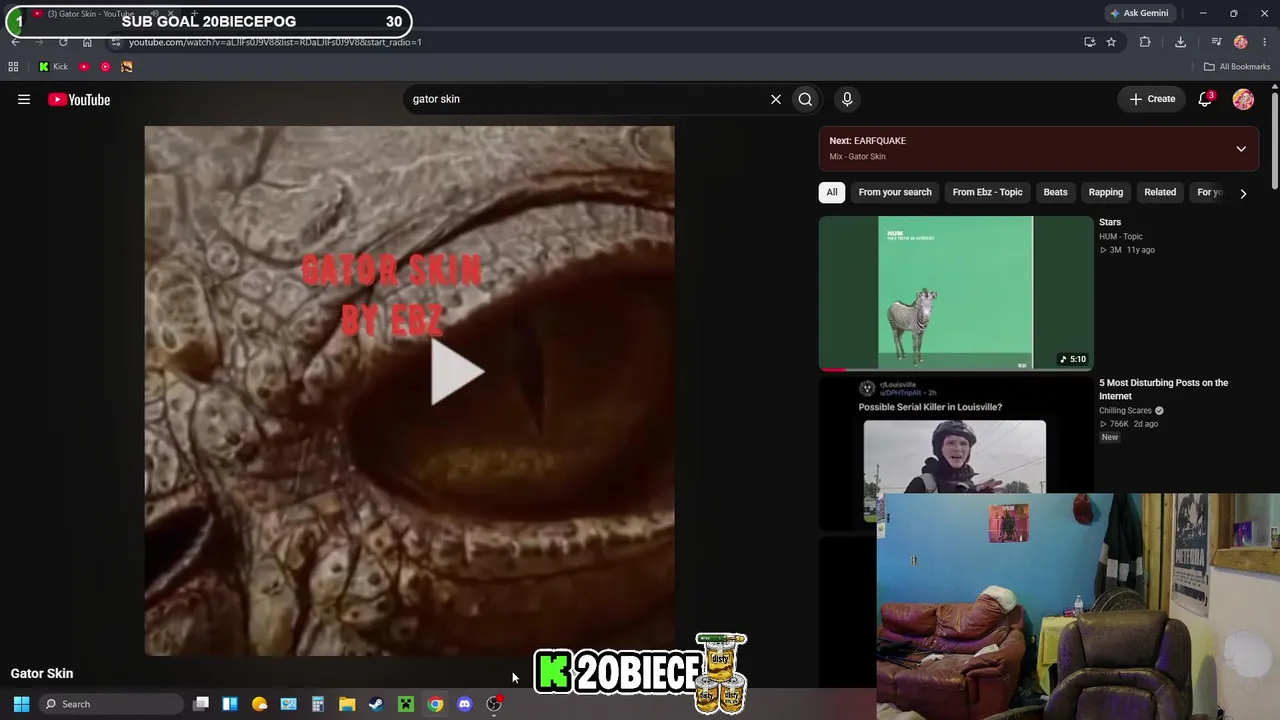The height and width of the screenshot is (720, 1280).
Task: Install app from the address bar icon
Action: pos(1089,42)
